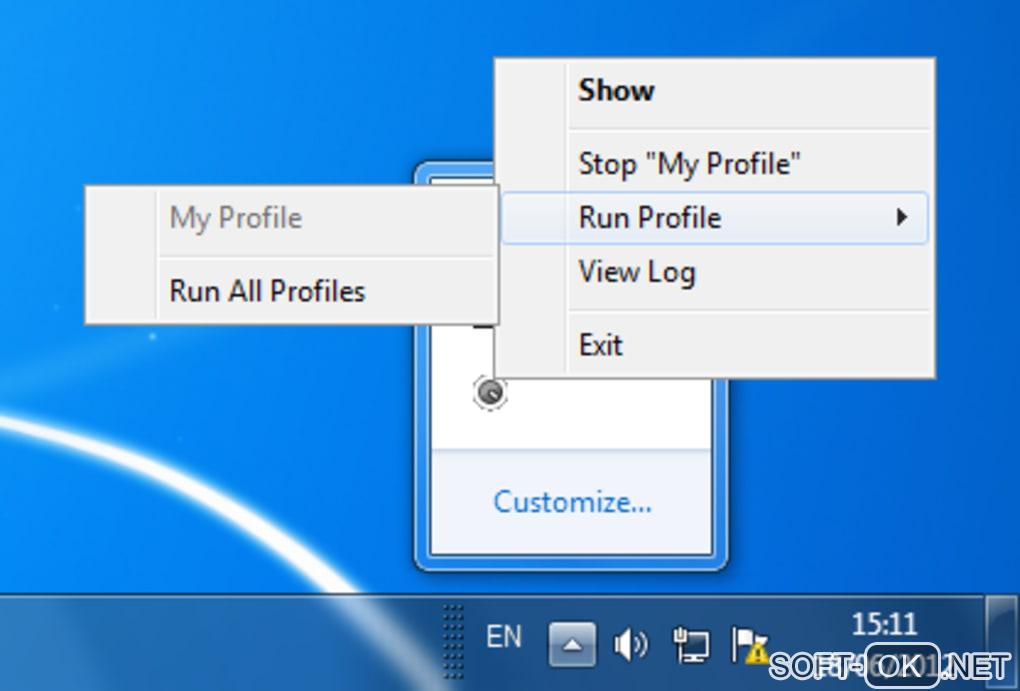Click the 15:11 taskbar clock
Viewport: 1020px width, 691px height.
[x=884, y=625]
